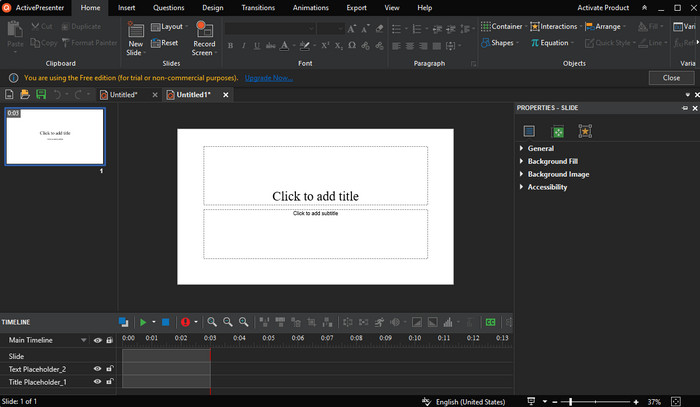Click the New Slide icon
The width and height of the screenshot is (700, 407).
click(x=135, y=29)
